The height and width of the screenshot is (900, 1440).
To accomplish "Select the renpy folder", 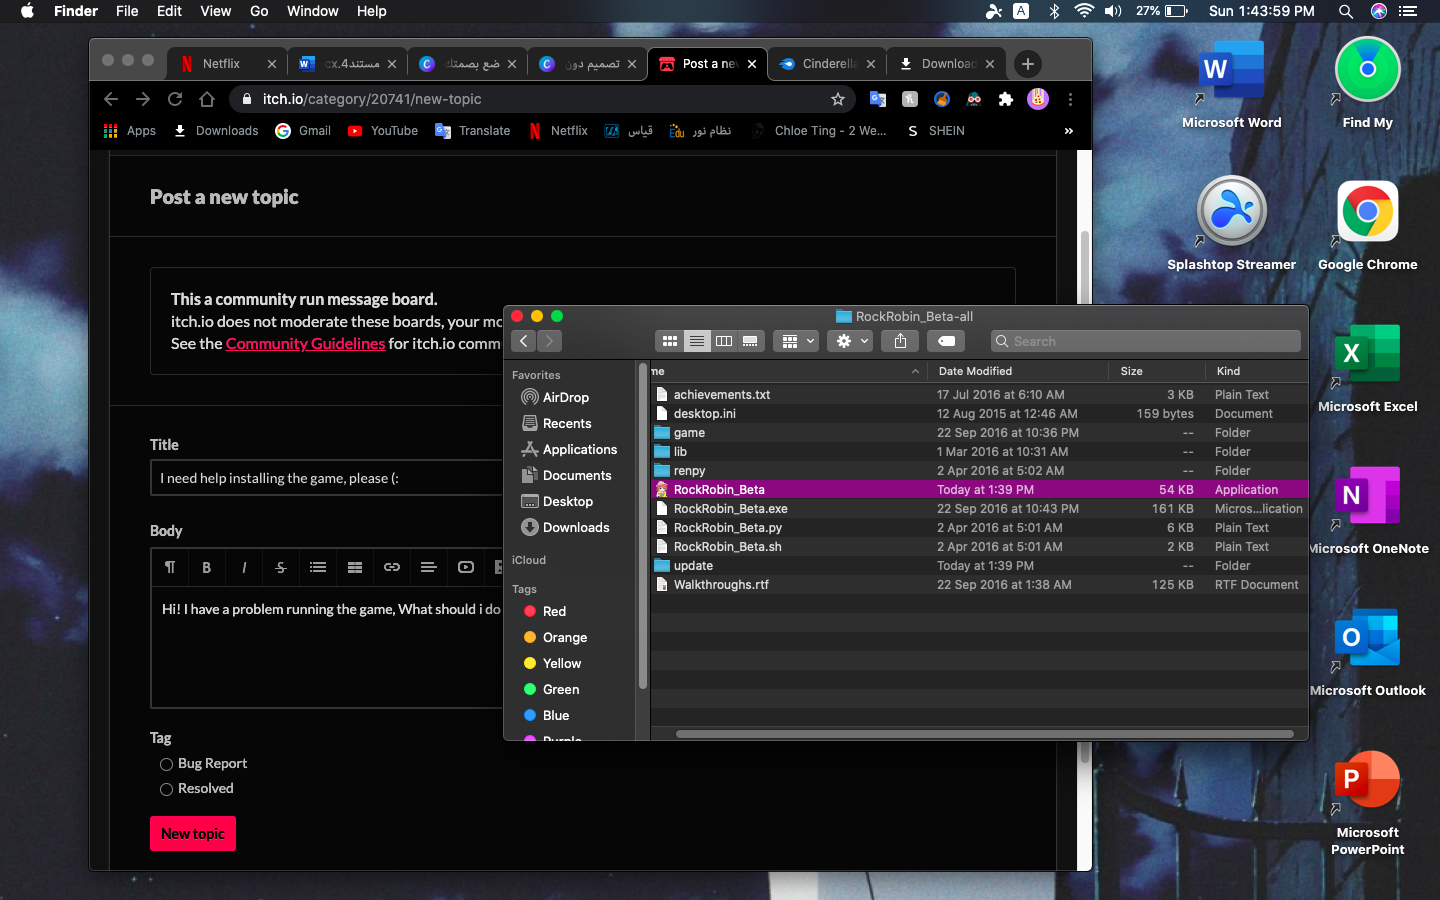I will 979,471.
